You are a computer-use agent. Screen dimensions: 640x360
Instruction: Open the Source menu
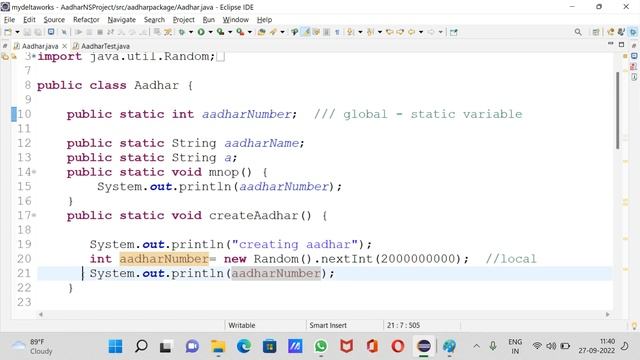click(x=54, y=20)
